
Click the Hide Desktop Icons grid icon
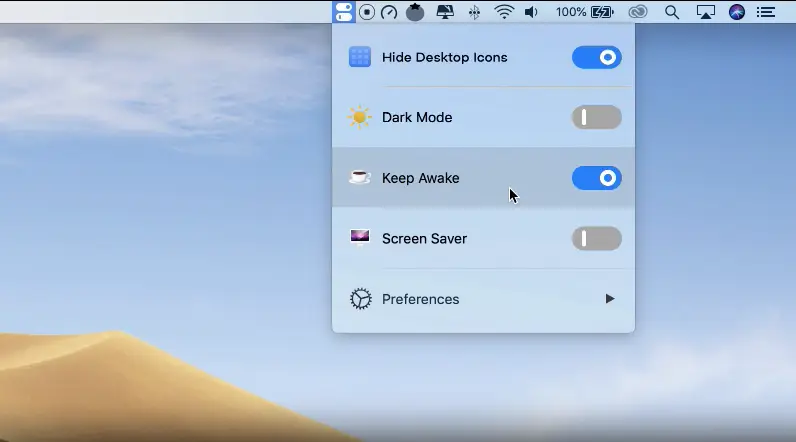(x=360, y=57)
